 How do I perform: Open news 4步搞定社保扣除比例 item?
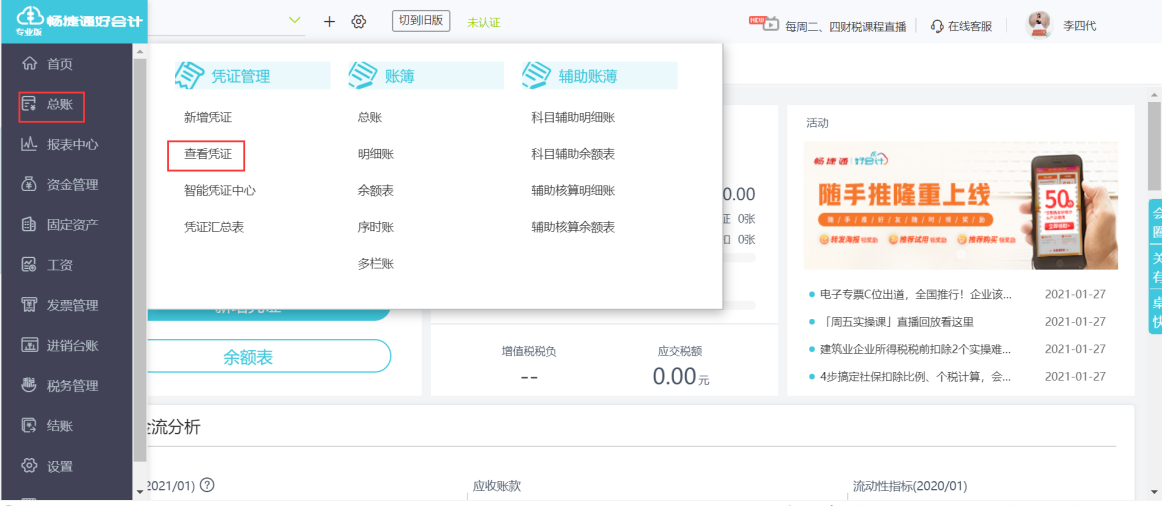(x=915, y=377)
